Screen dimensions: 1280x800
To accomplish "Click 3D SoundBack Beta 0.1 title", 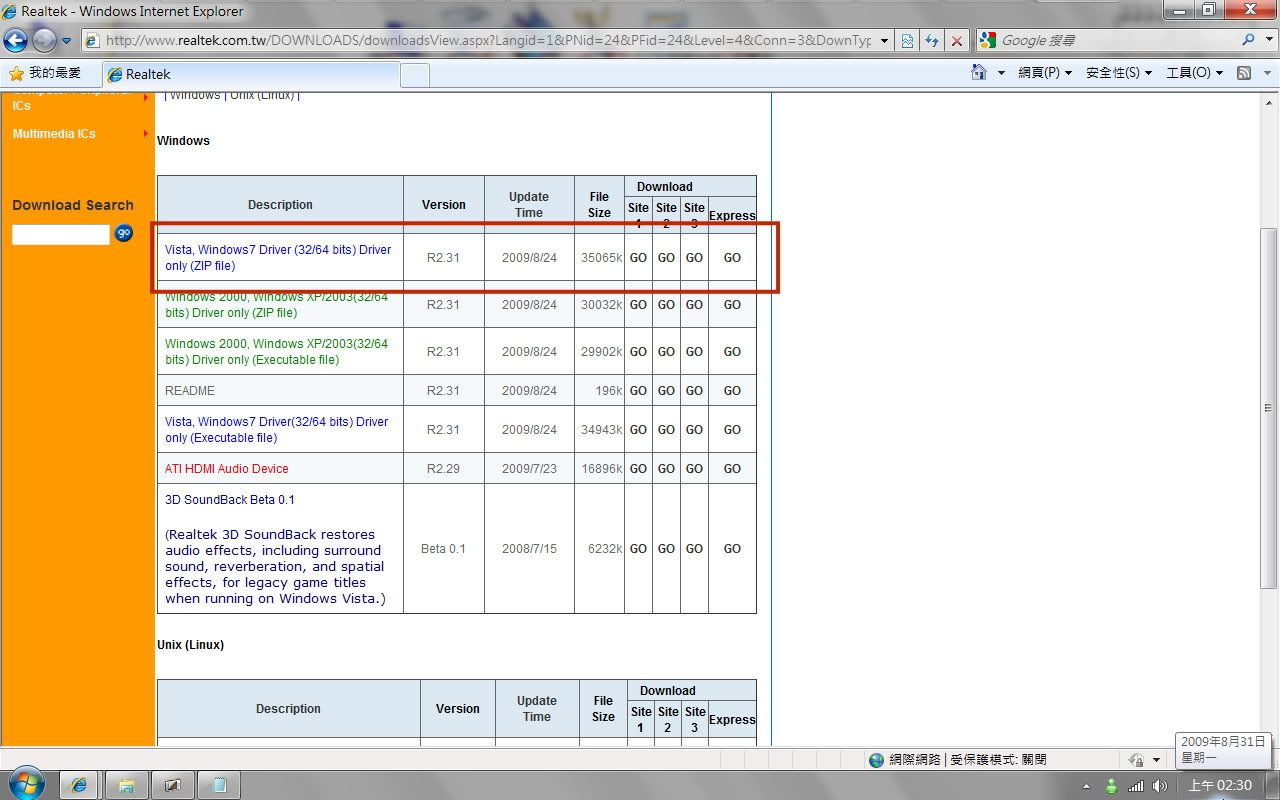I will pyautogui.click(x=230, y=500).
